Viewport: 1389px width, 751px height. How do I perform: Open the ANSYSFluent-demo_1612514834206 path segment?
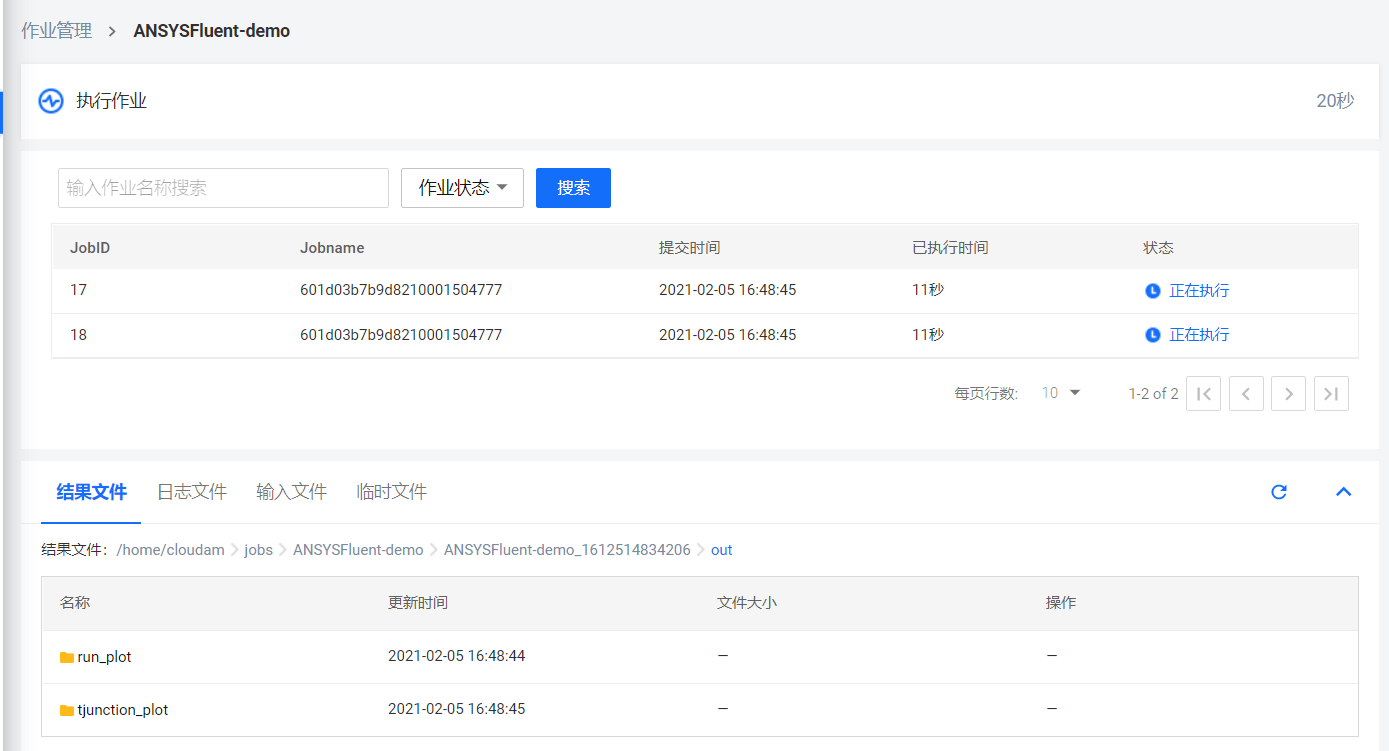(567, 550)
